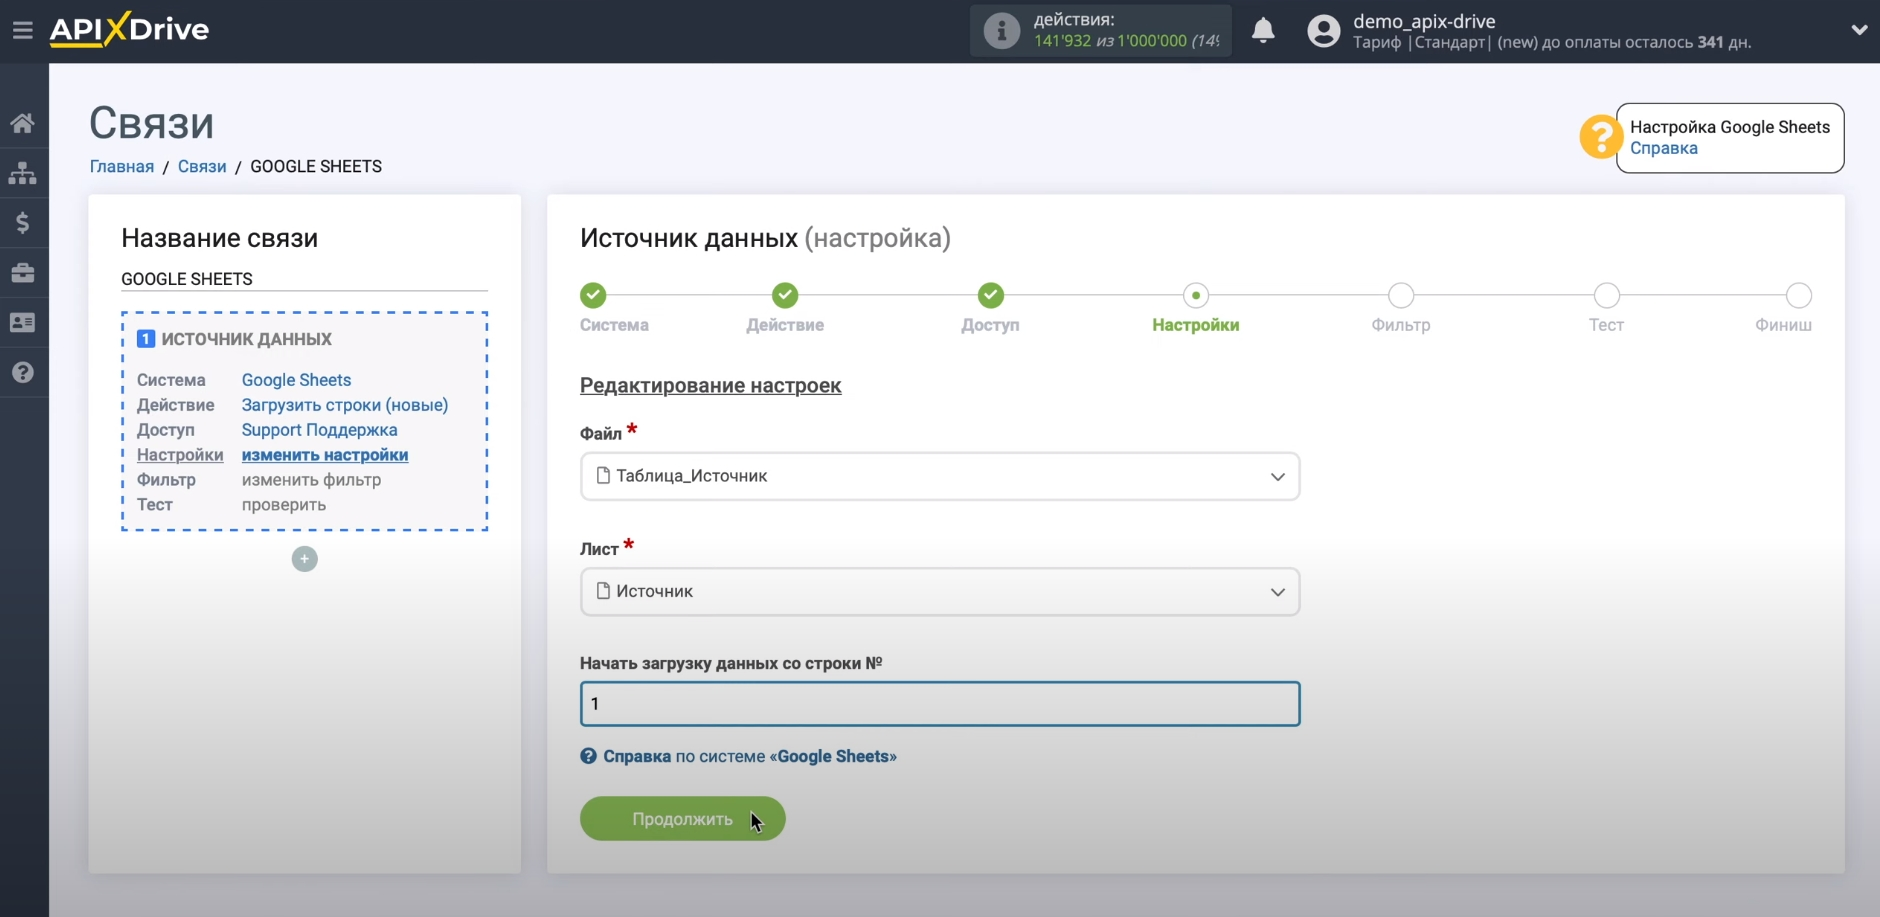Click the actions info icon
1880x917 pixels.
(1001, 31)
